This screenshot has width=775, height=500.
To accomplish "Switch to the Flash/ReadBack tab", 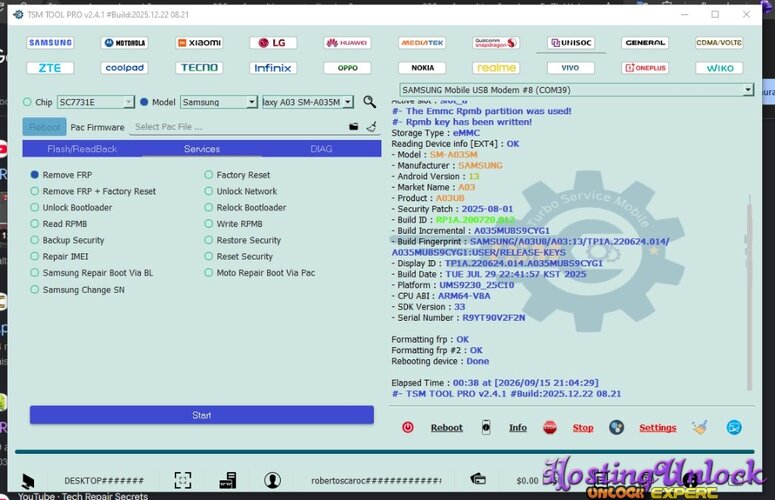I will tap(82, 149).
